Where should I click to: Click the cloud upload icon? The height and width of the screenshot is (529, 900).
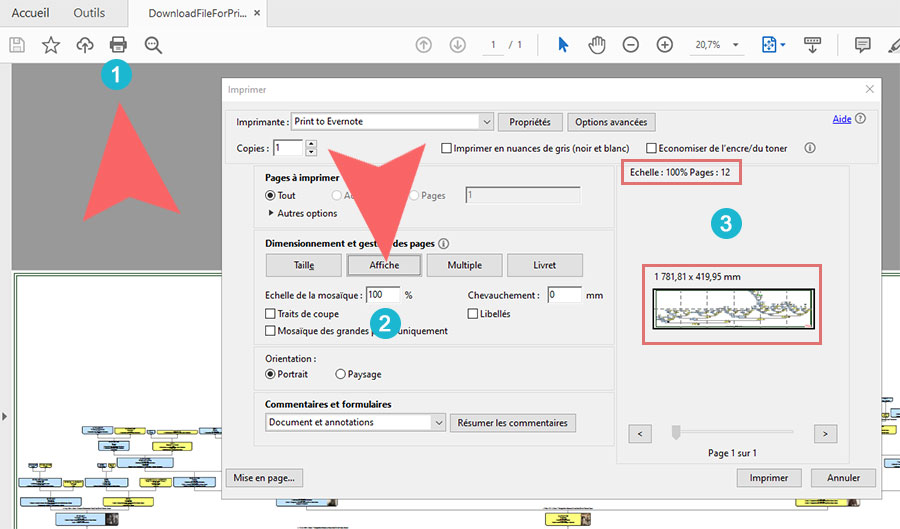click(85, 45)
